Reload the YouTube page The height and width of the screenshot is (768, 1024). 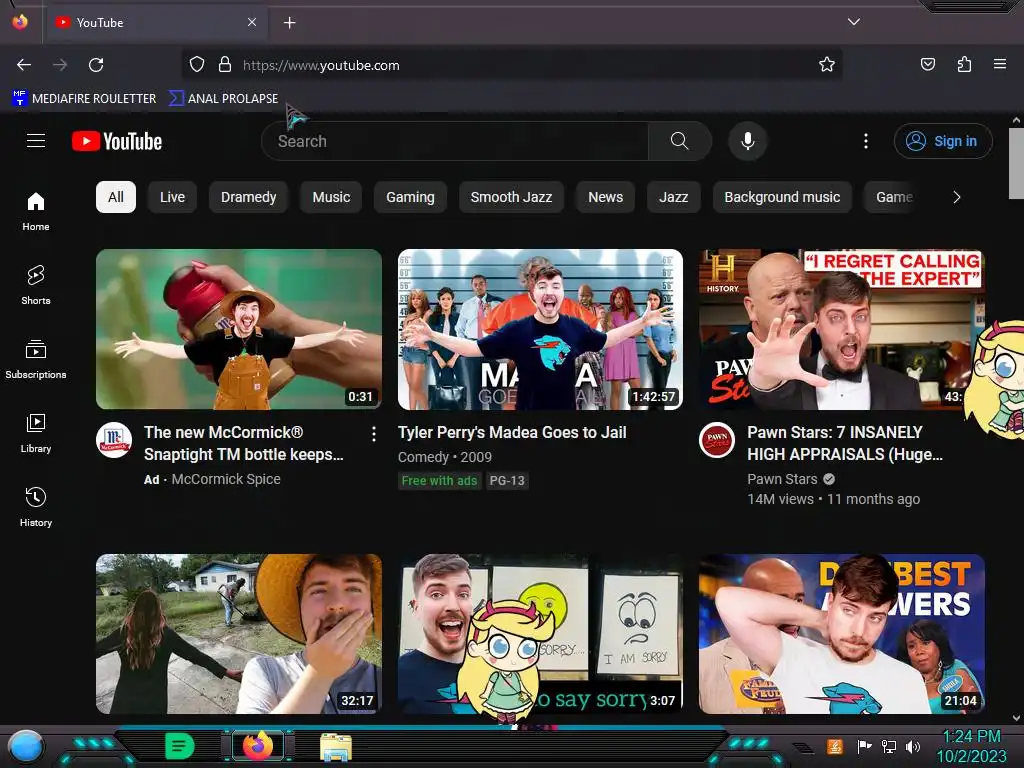coord(96,65)
